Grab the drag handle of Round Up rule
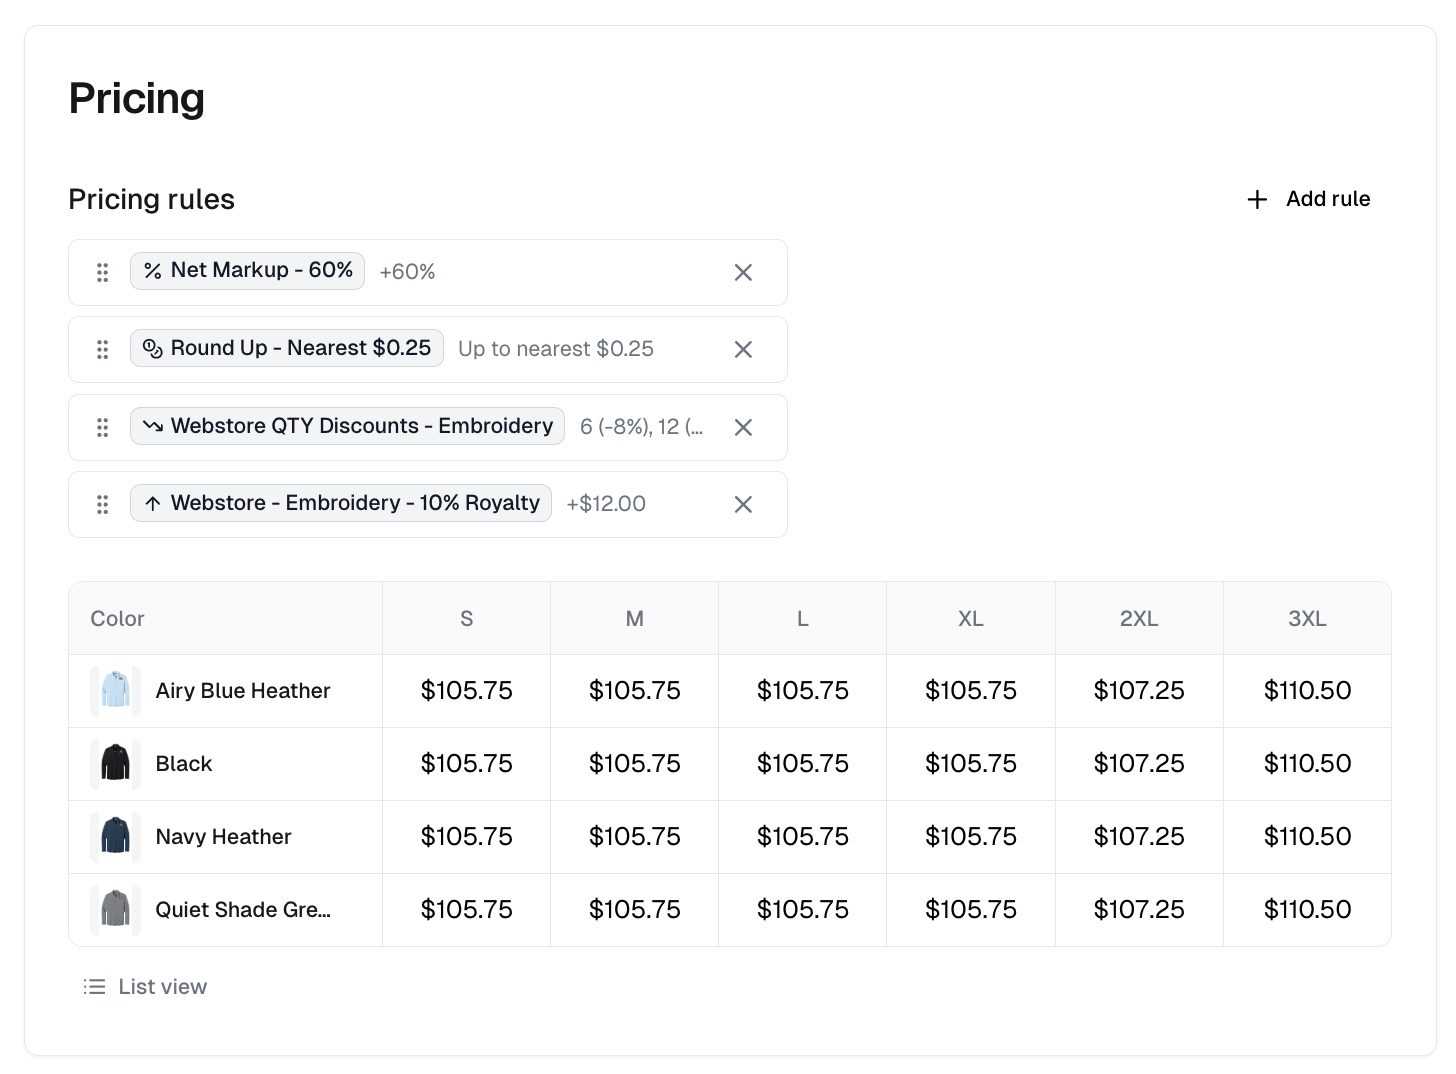This screenshot has width=1456, height=1074. point(102,349)
